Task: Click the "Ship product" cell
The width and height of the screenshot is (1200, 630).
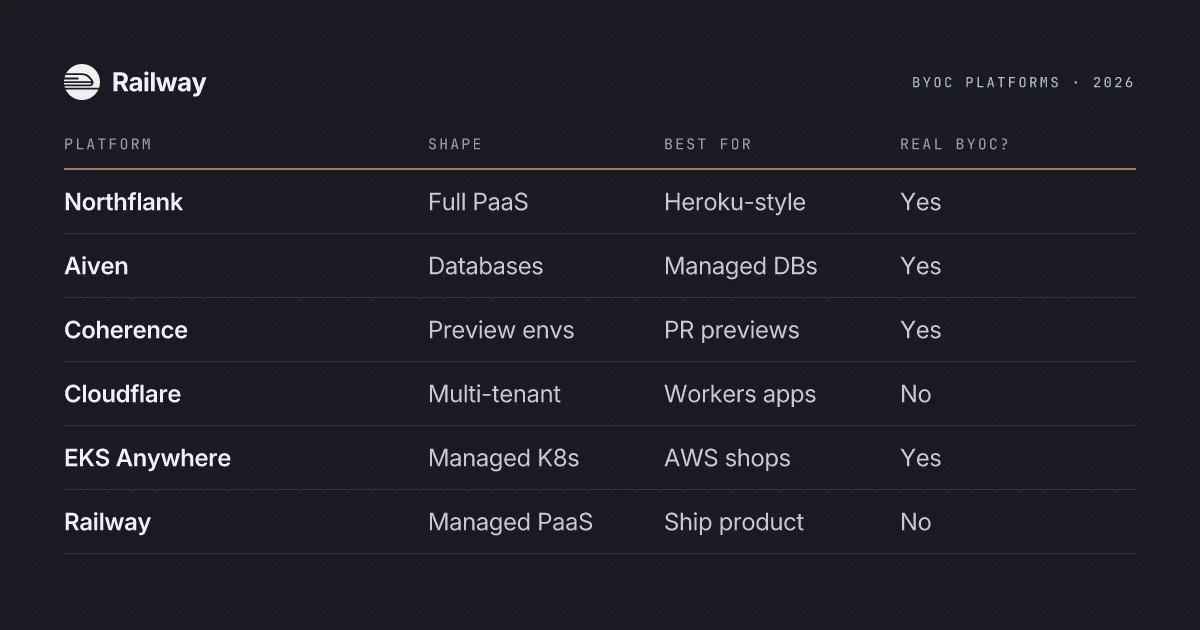Action: click(734, 522)
